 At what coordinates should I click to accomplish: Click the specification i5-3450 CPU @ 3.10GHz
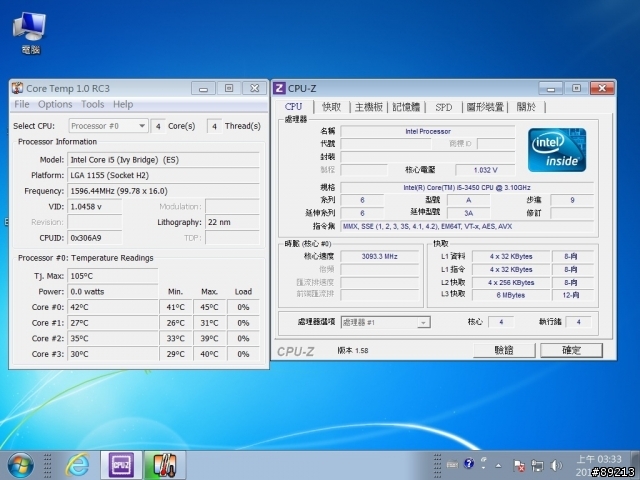click(467, 188)
